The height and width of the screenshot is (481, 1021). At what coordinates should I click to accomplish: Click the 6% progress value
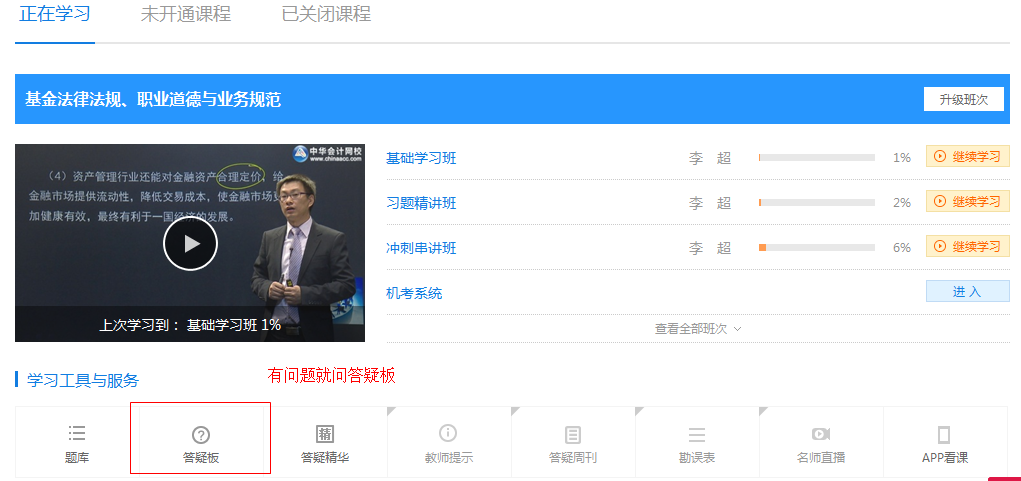[902, 248]
